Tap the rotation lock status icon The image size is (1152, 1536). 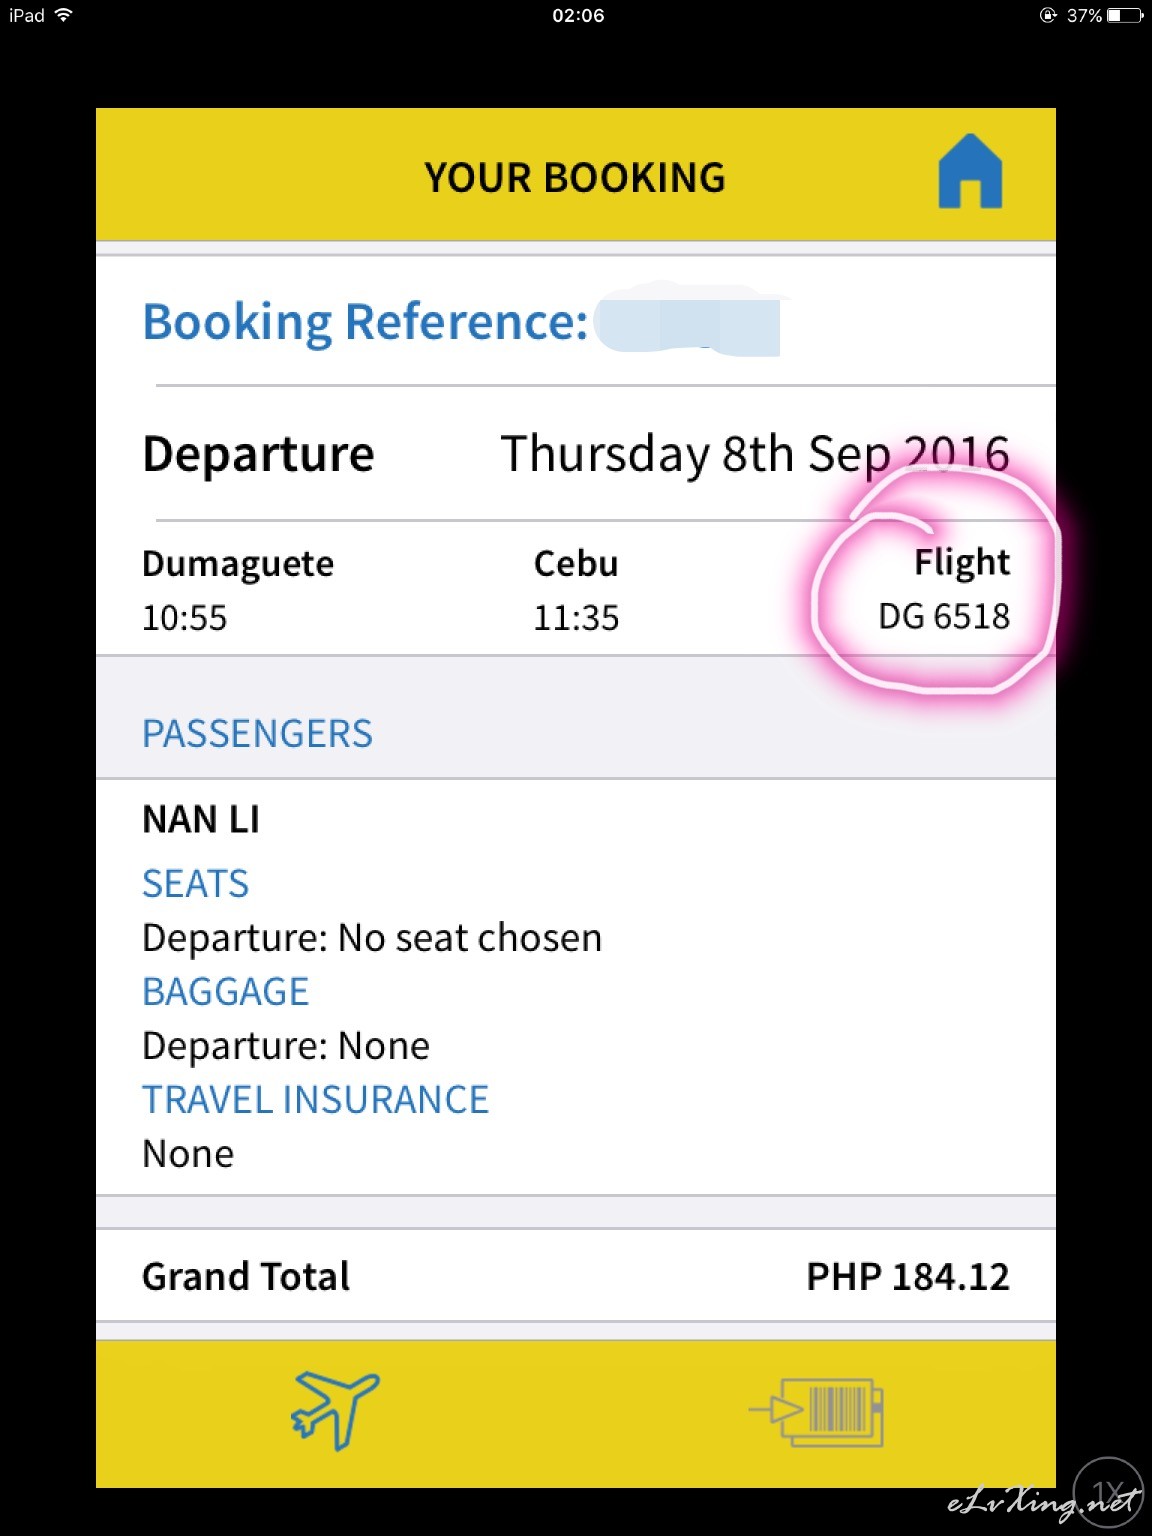coord(1048,15)
